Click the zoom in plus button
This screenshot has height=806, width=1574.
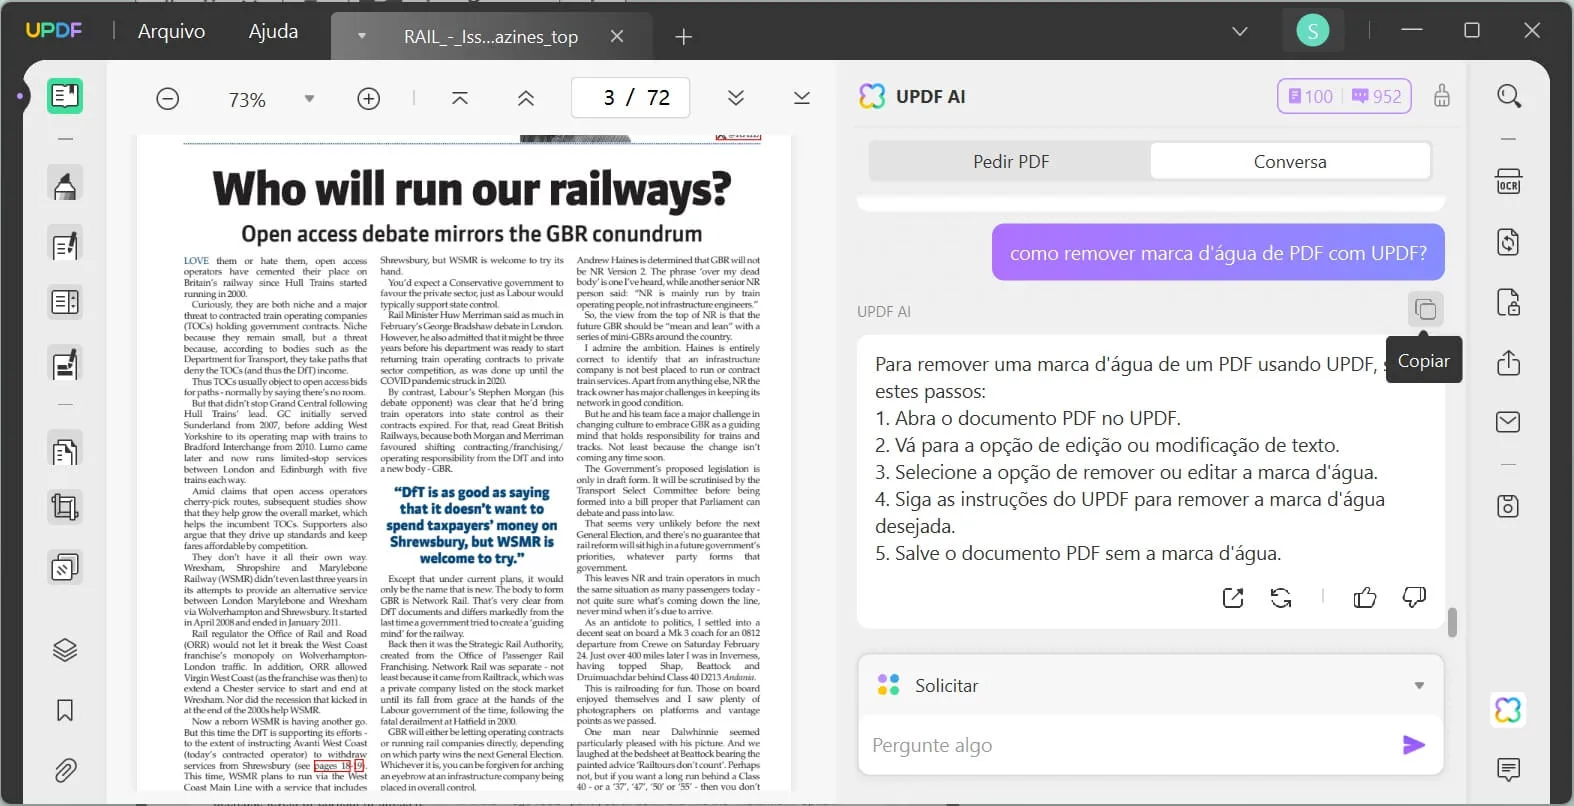coord(369,99)
